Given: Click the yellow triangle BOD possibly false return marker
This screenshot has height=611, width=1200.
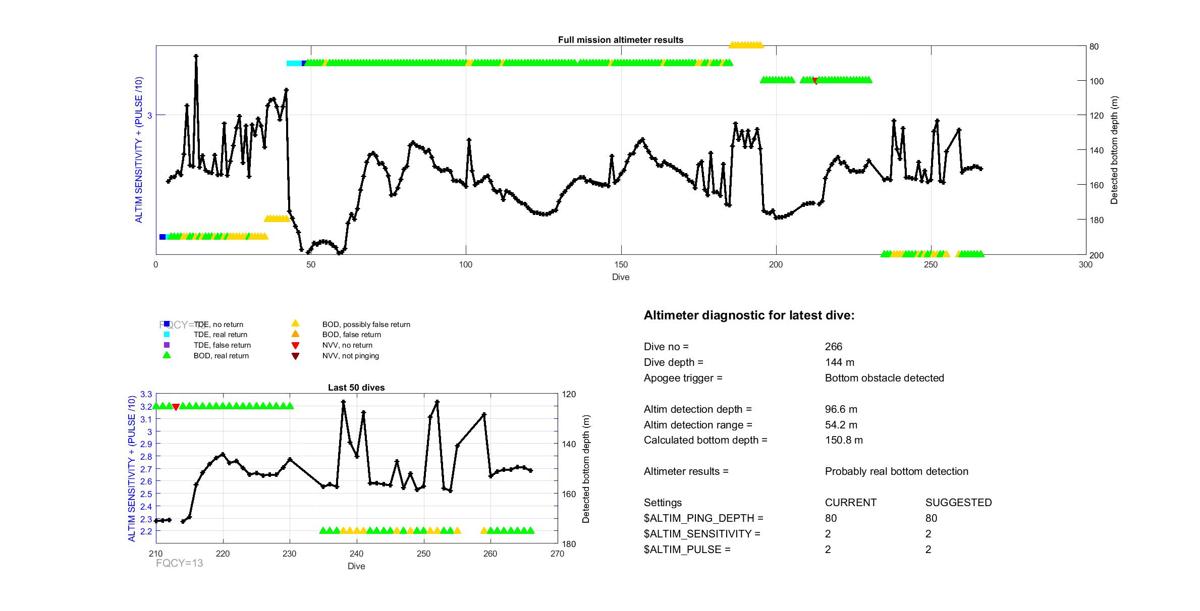Looking at the screenshot, I should (x=295, y=324).
